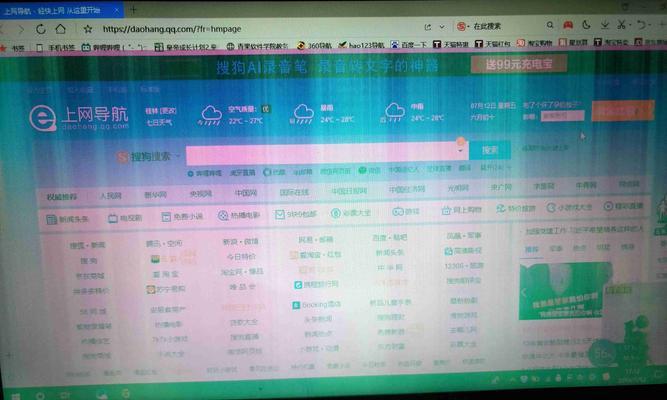Toggle night mode moon icon
This screenshot has width=667, height=400.
[x=586, y=25]
